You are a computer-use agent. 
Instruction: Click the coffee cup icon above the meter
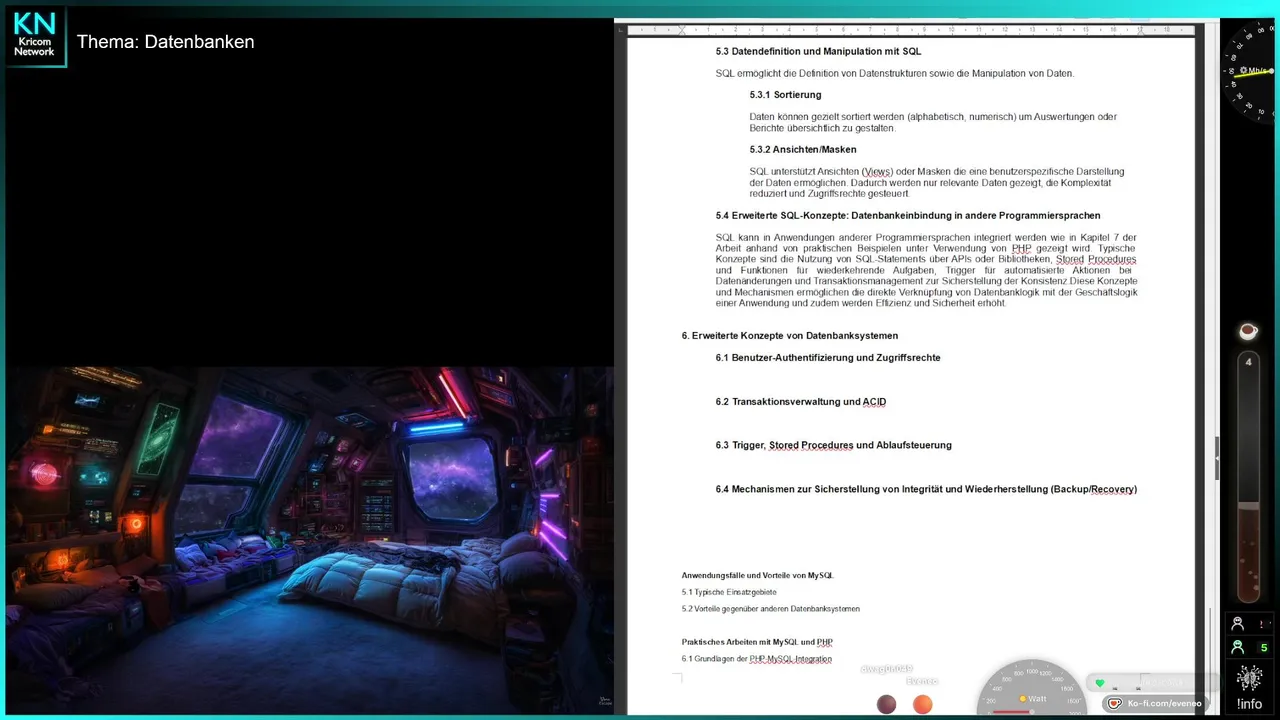1248,331
